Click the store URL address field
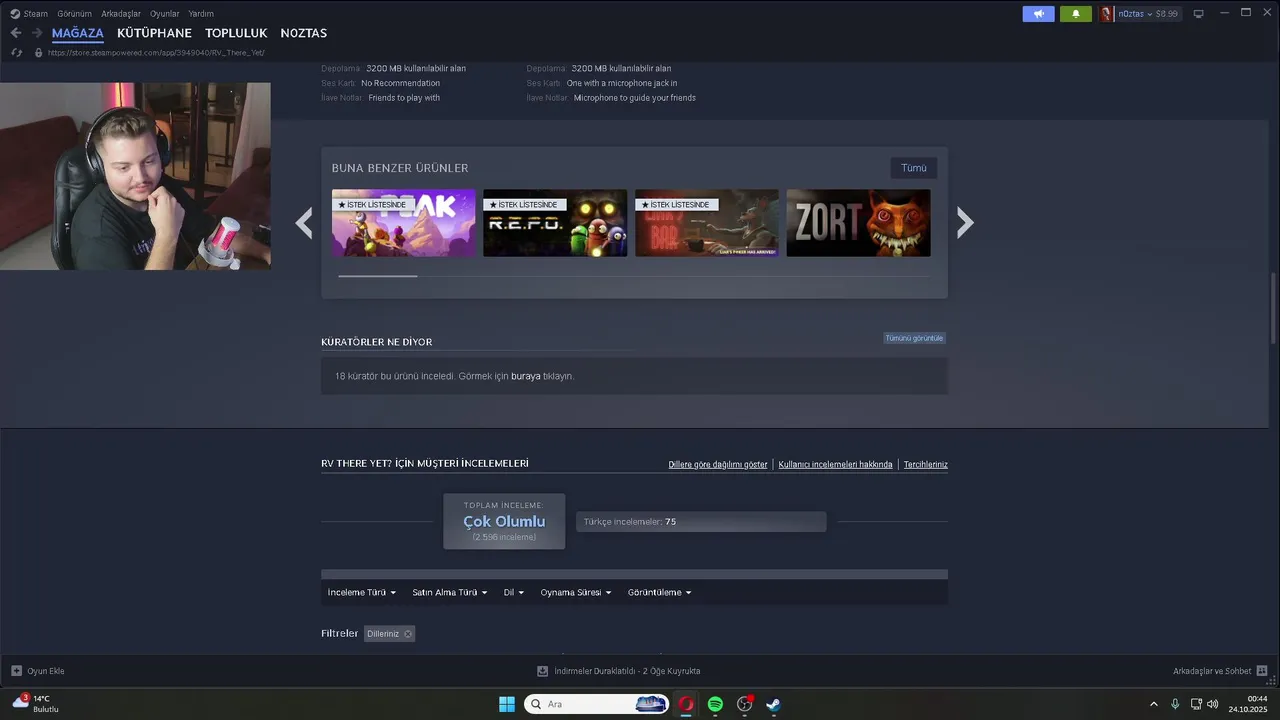This screenshot has height=720, width=1280. 156,52
